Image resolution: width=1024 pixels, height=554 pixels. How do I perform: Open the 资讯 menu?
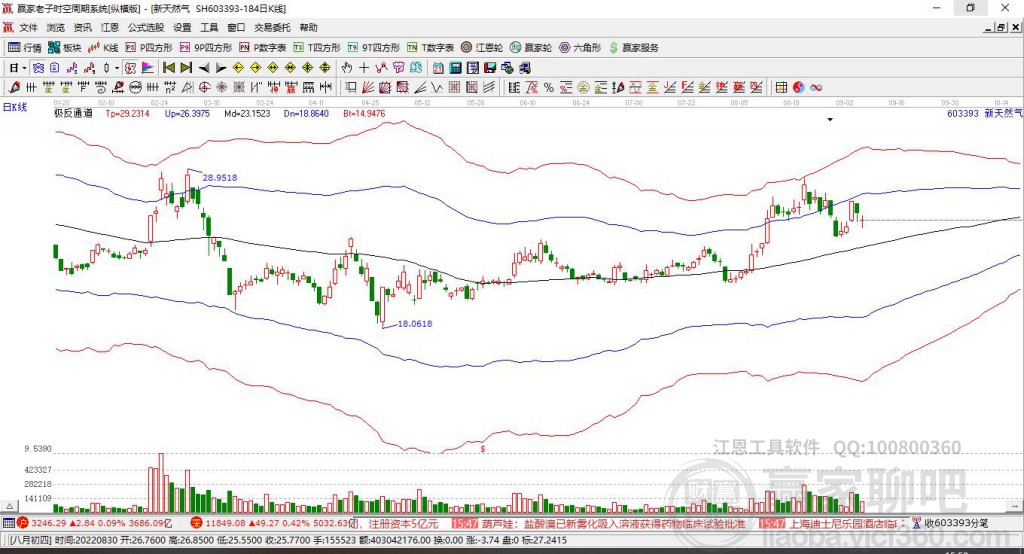click(x=82, y=27)
